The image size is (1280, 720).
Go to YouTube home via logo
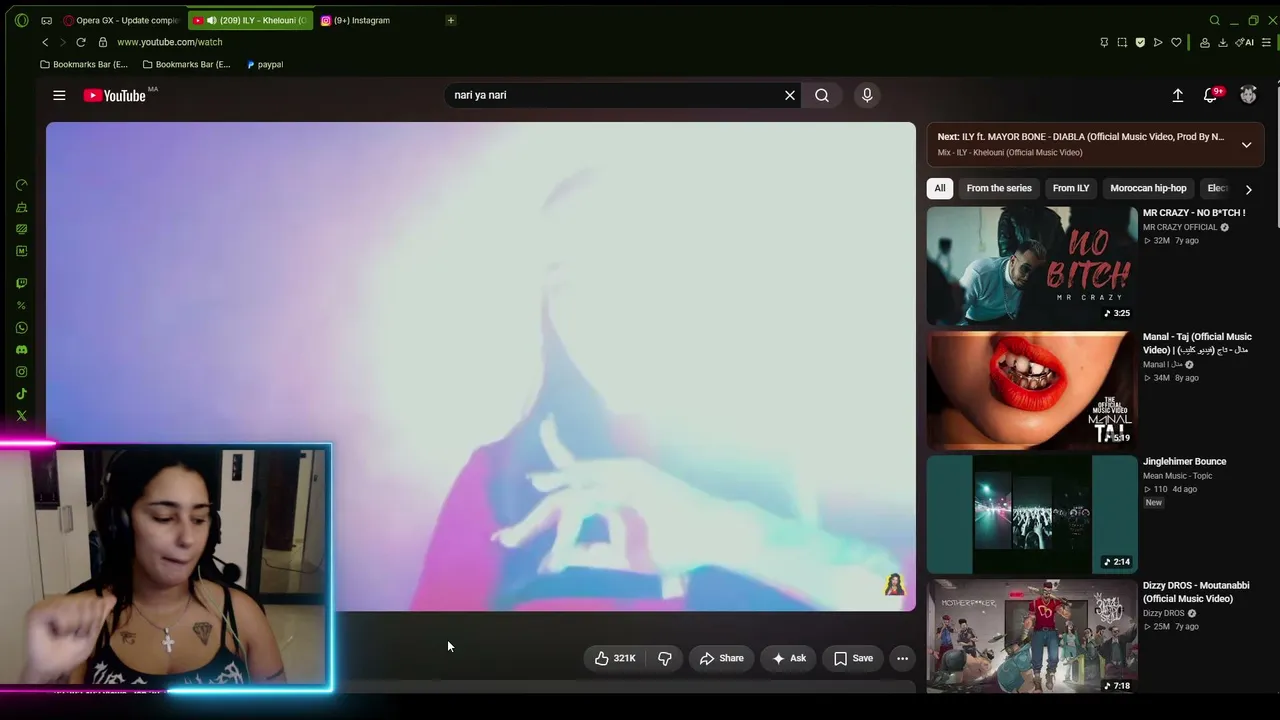click(x=115, y=95)
